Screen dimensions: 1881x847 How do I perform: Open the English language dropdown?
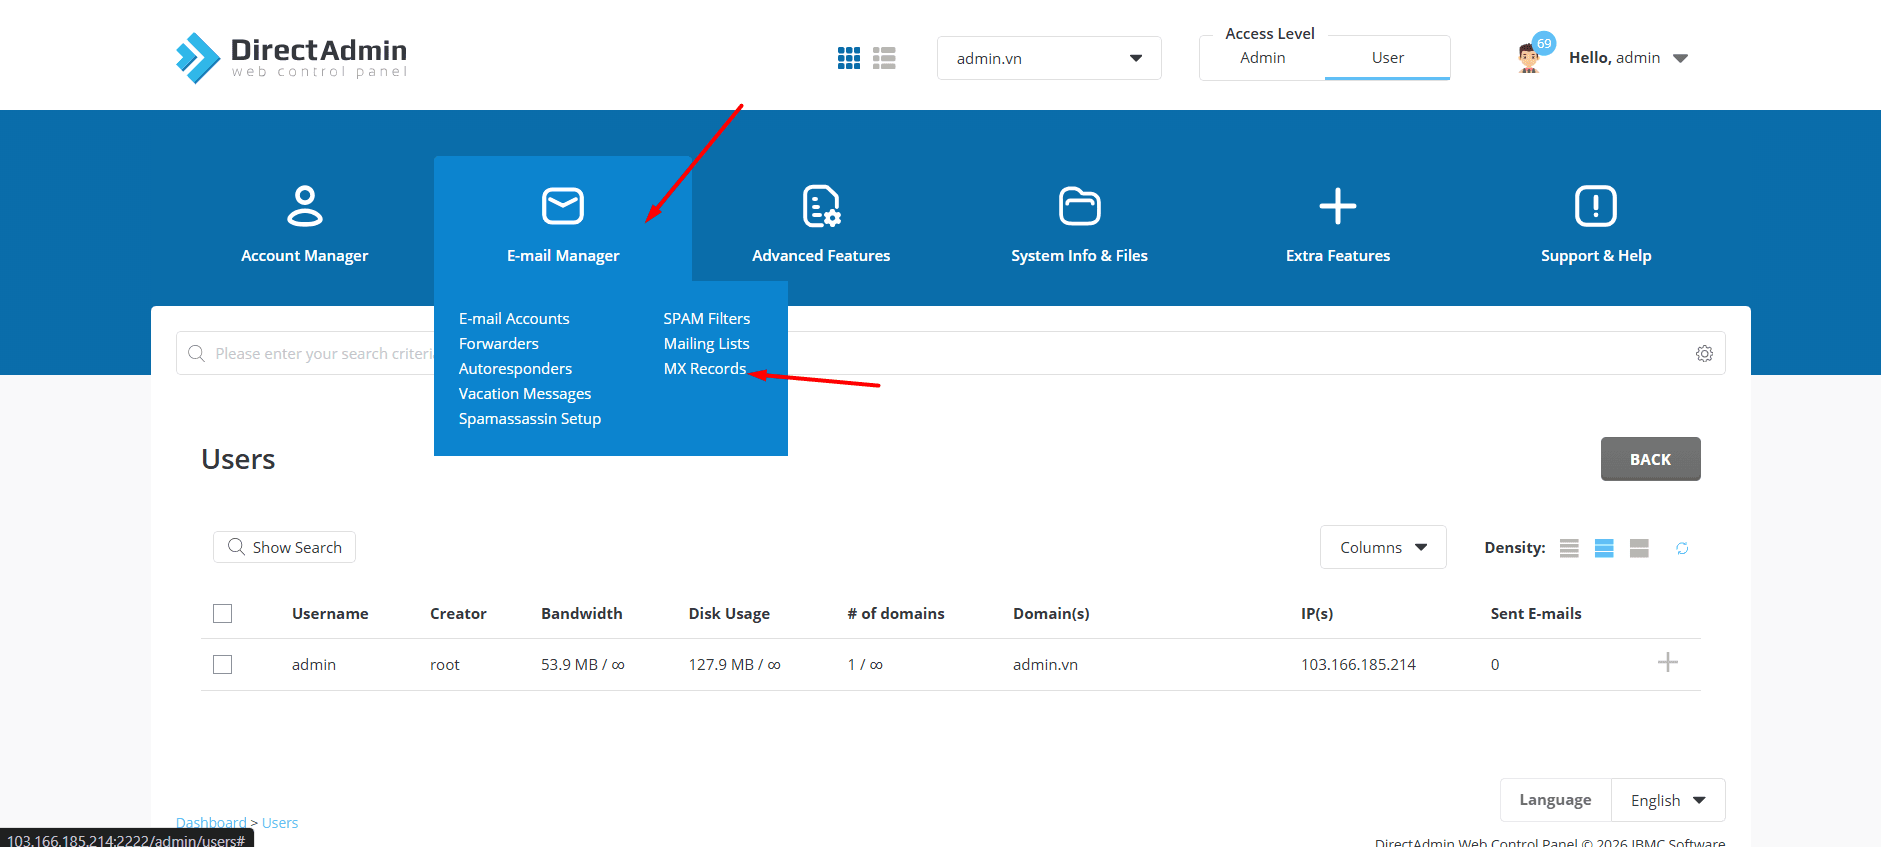1667,800
